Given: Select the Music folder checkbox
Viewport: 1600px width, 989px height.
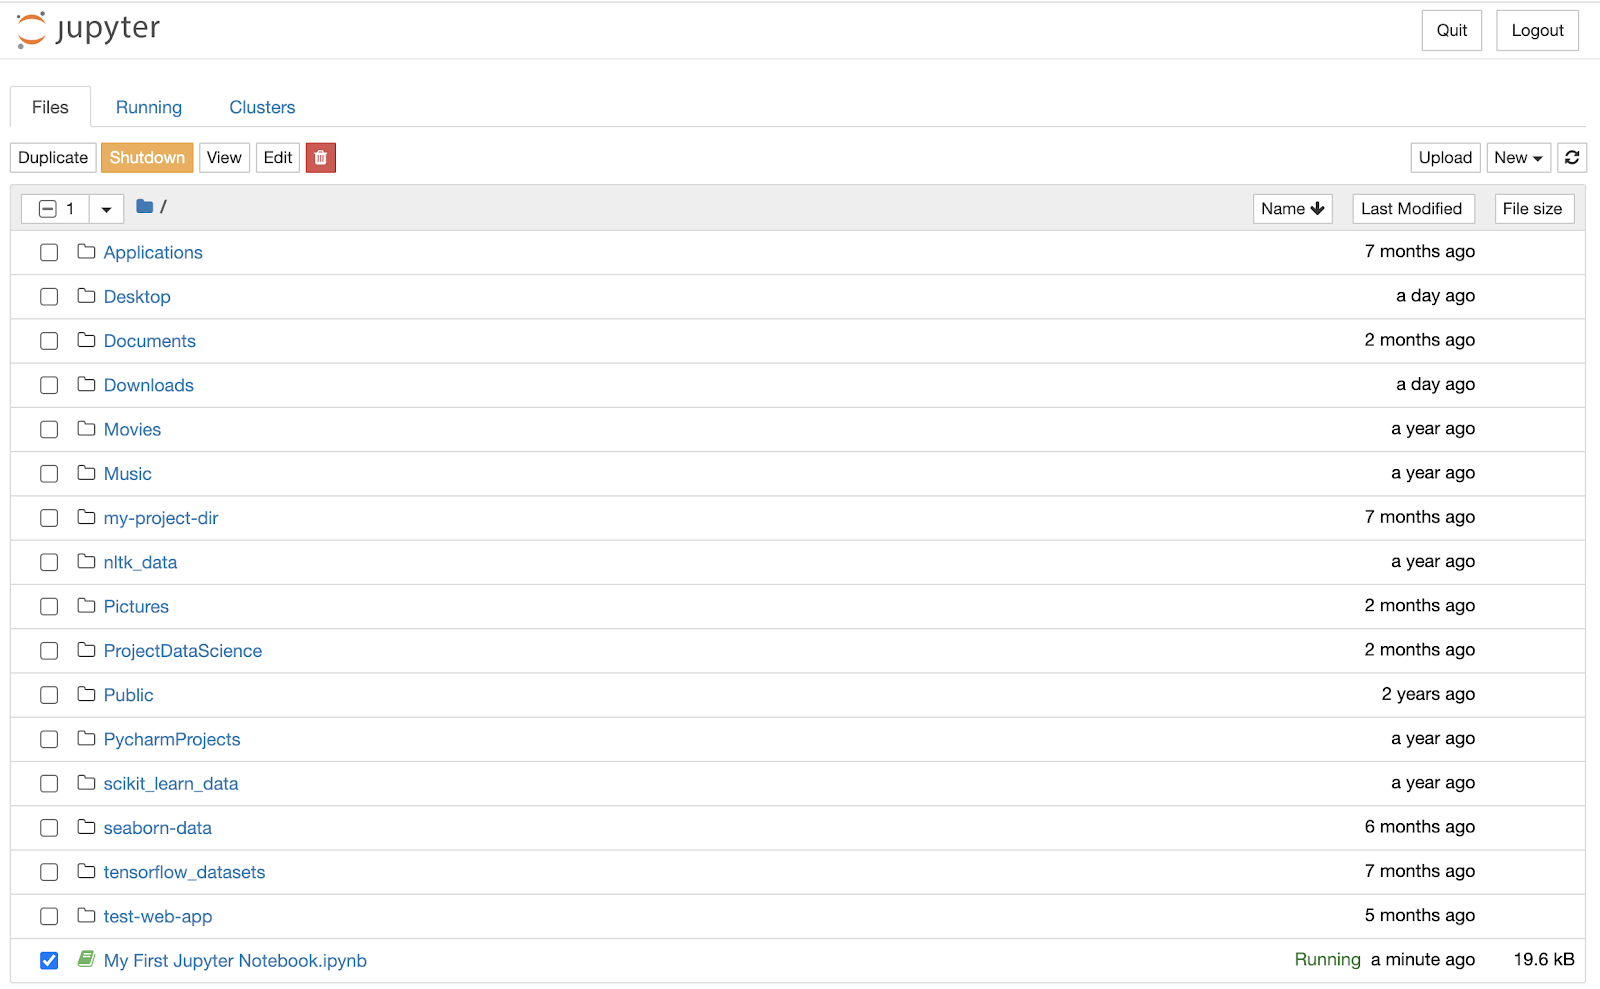Looking at the screenshot, I should tap(49, 474).
